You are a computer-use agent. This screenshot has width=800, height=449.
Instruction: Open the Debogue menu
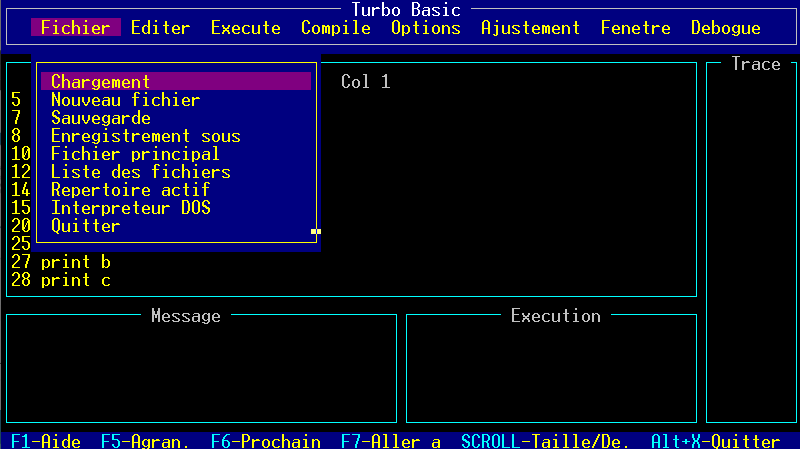(726, 28)
